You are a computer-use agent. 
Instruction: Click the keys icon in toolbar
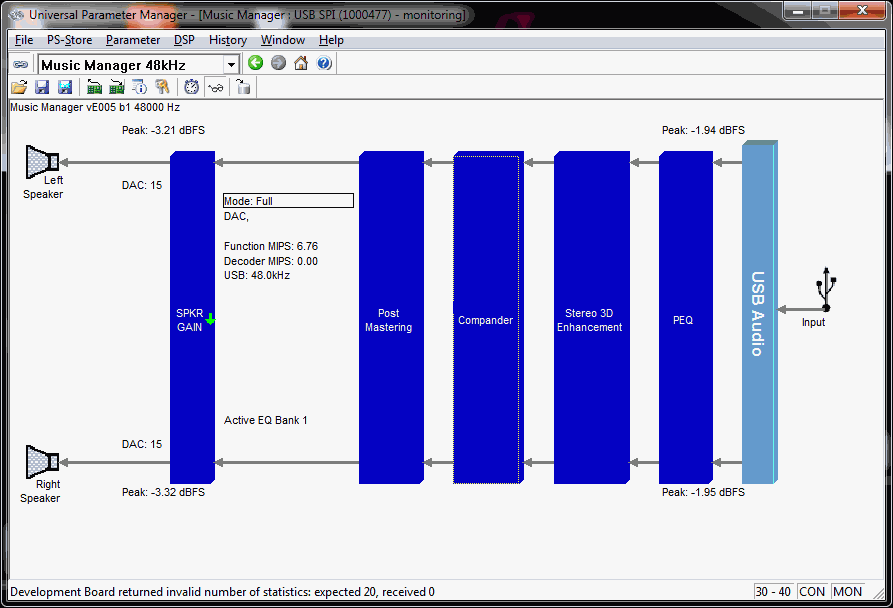pos(162,88)
